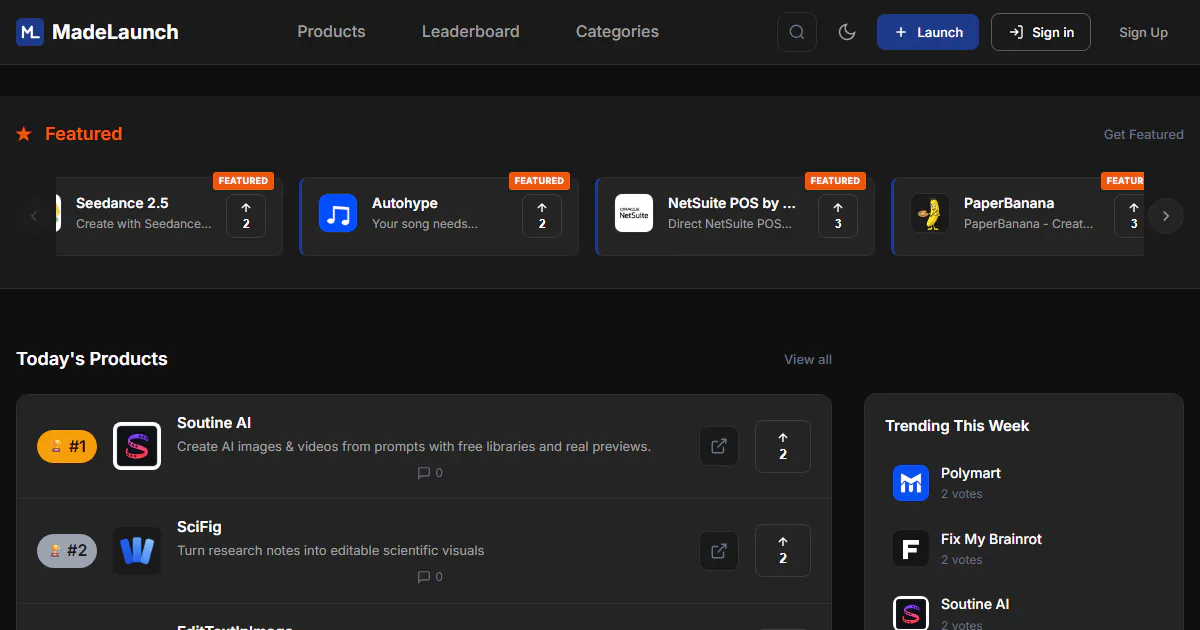Screen dimensions: 1200x630
Task: Click the Sign in button
Action: click(1041, 32)
